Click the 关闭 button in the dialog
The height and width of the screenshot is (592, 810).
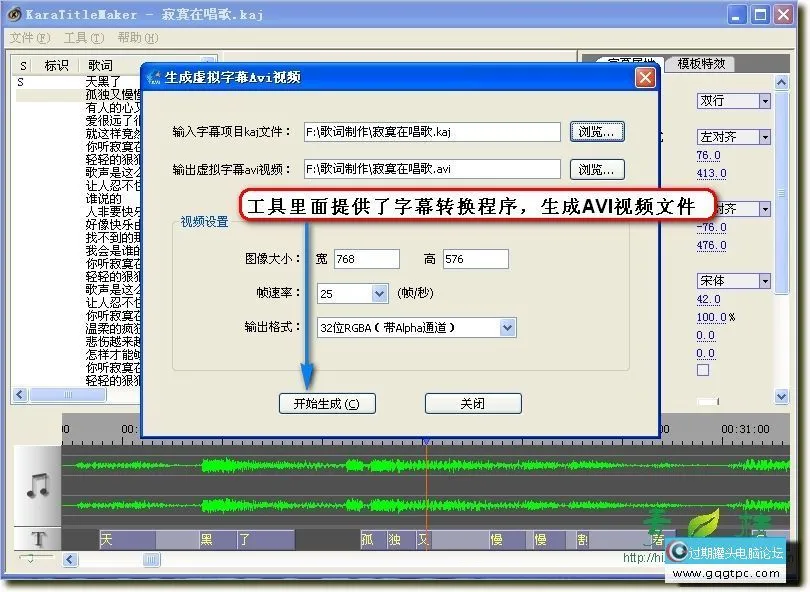[472, 403]
